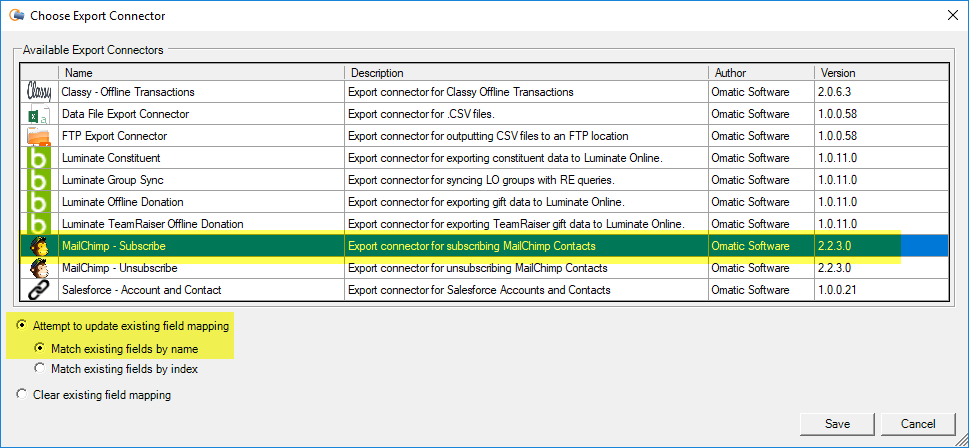
Task: Choose Match existing fields by index
Action: click(40, 369)
